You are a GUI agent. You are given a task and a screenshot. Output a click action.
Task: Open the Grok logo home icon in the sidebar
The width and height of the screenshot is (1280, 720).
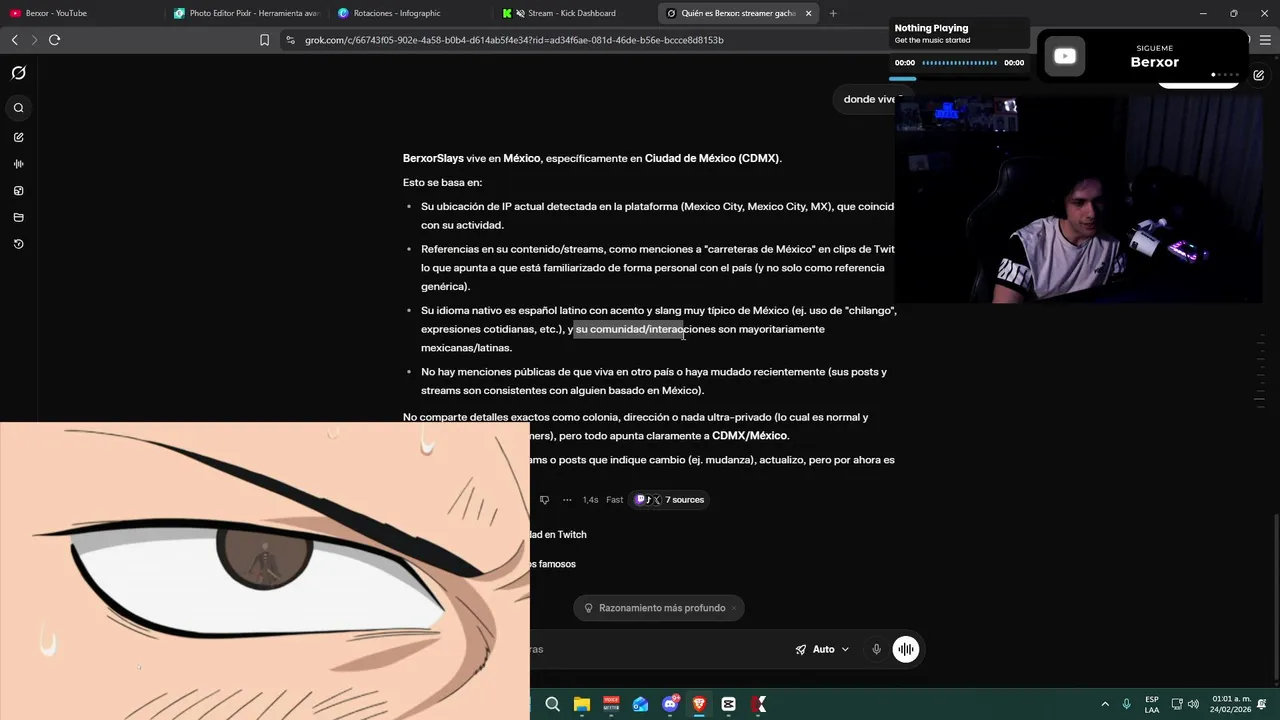[18, 73]
